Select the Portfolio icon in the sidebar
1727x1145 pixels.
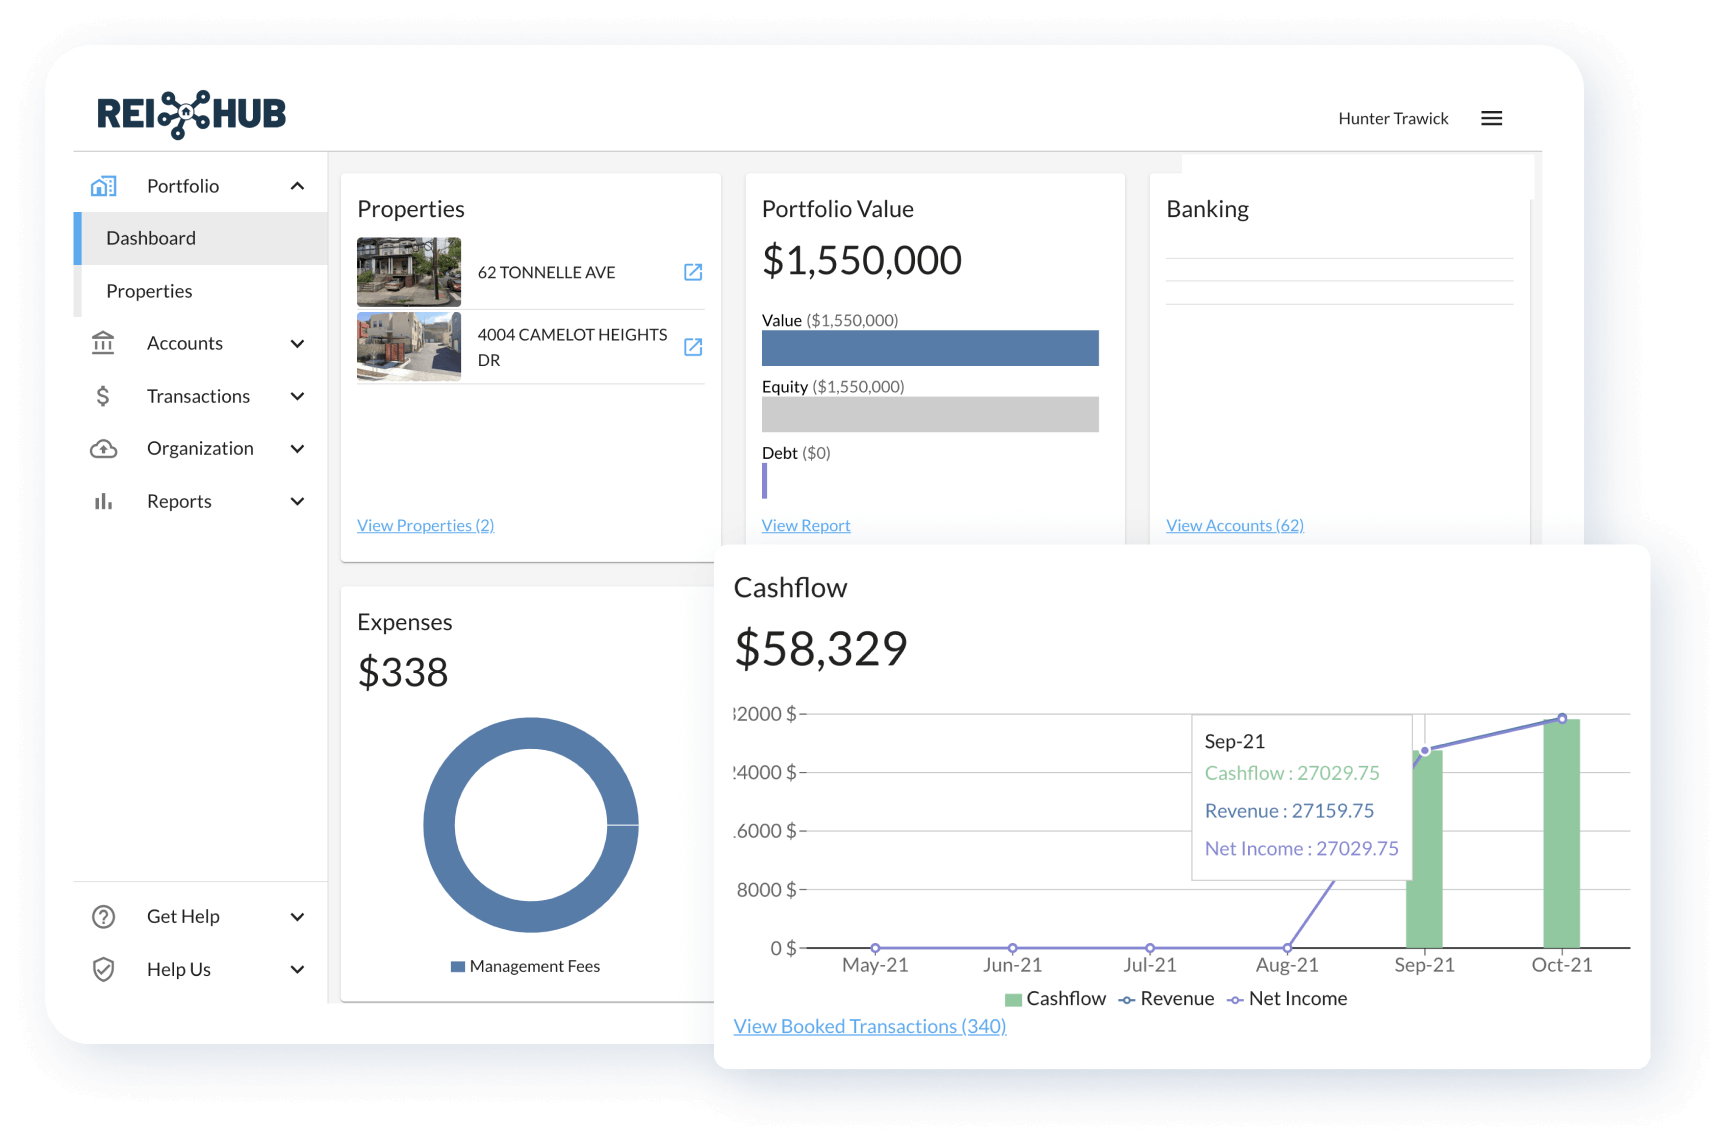103,185
